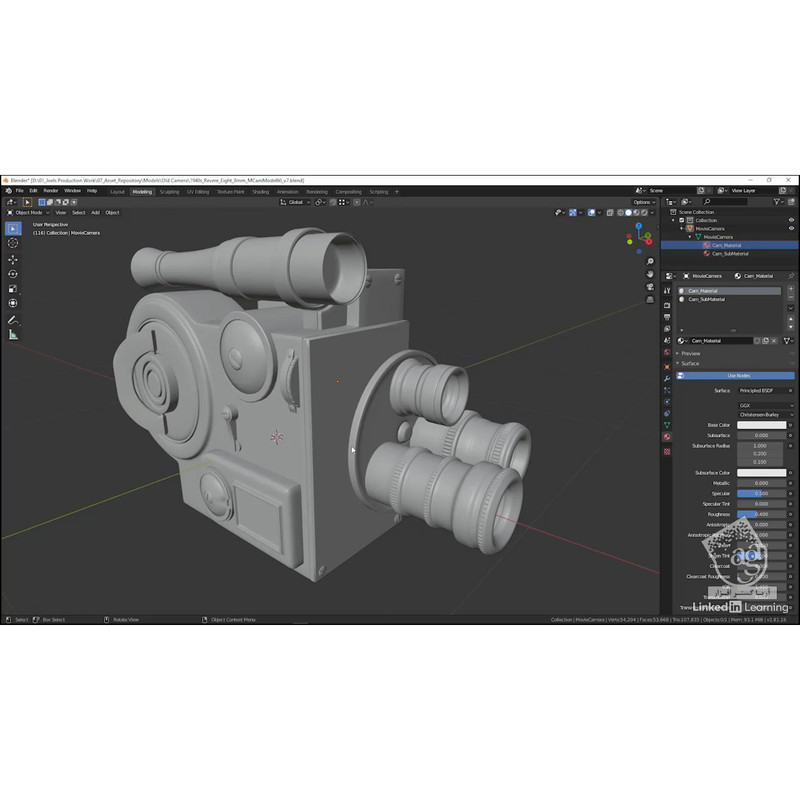Hide the Collection using its eye icon
The height and width of the screenshot is (800, 800).
791,220
